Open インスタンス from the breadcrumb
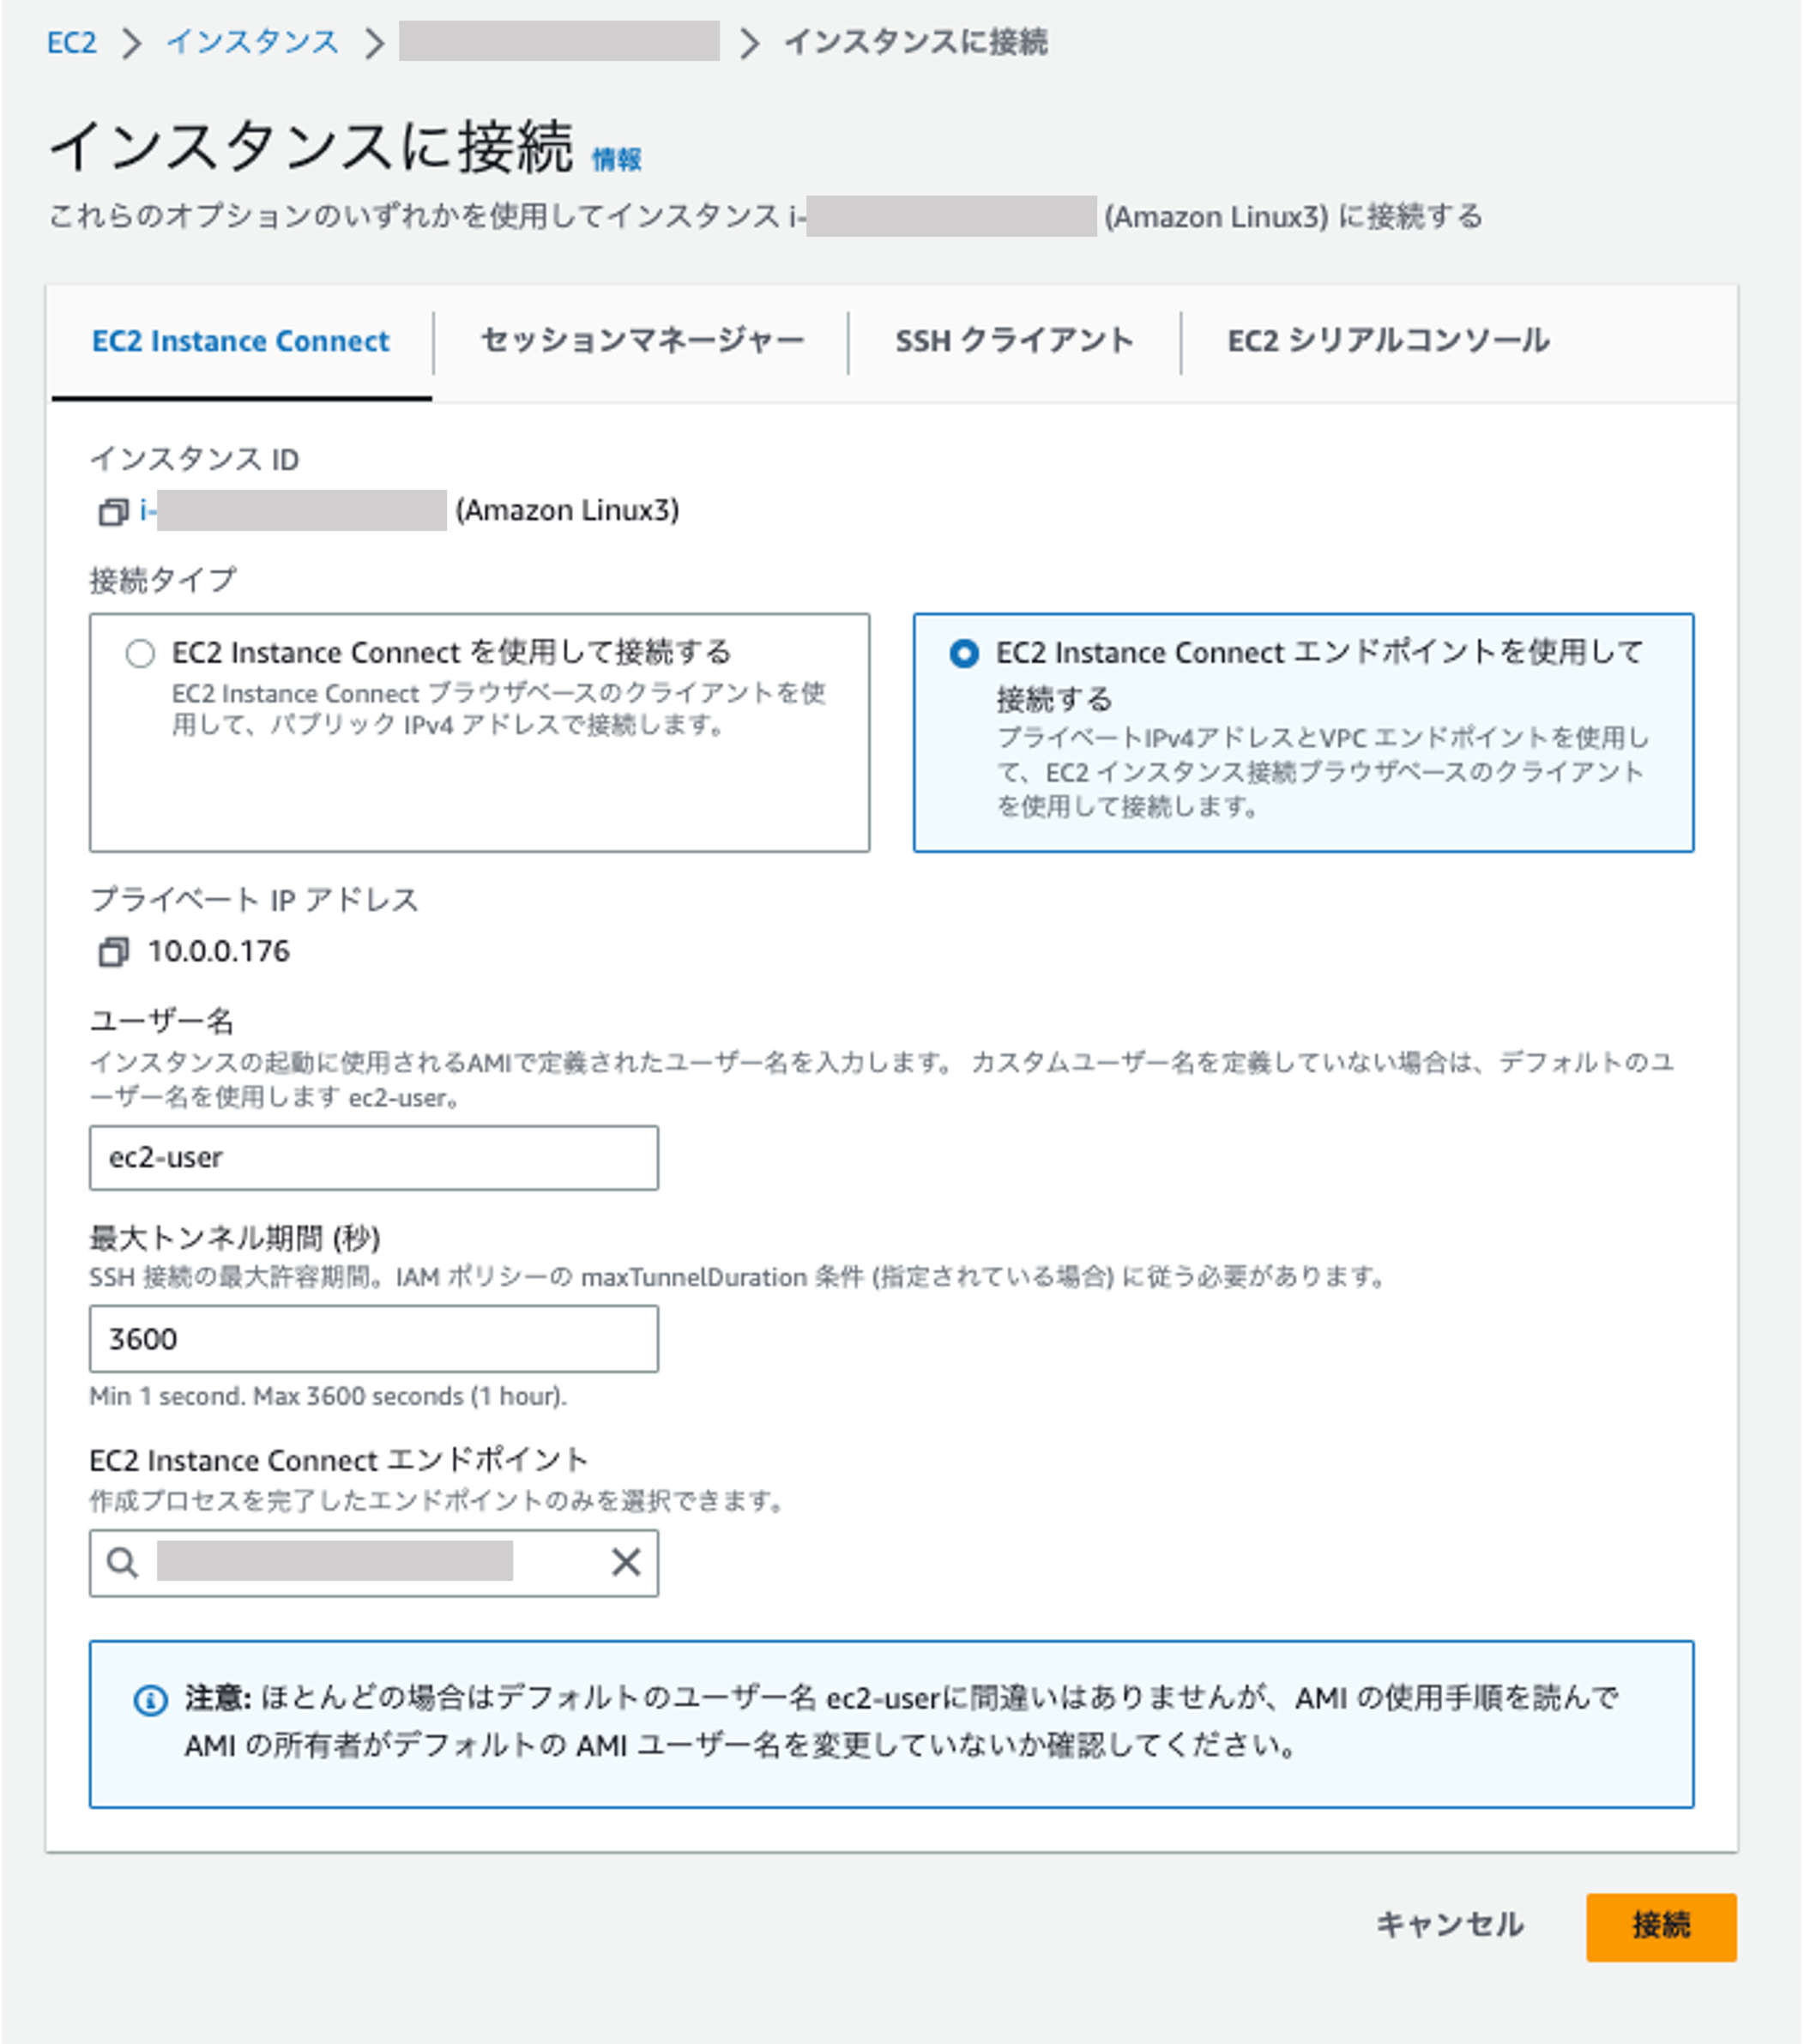The image size is (1804, 2044). tap(254, 43)
